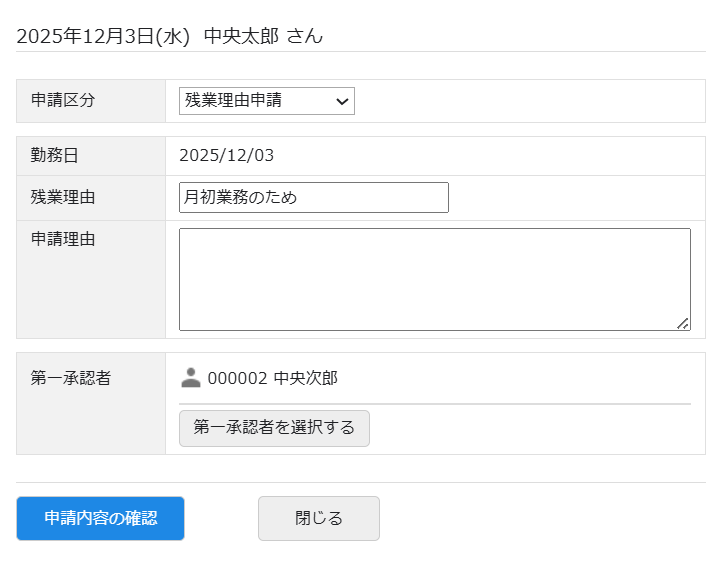The width and height of the screenshot is (722, 561).
Task: Open the 申請区分 dropdown list
Action: coord(266,101)
